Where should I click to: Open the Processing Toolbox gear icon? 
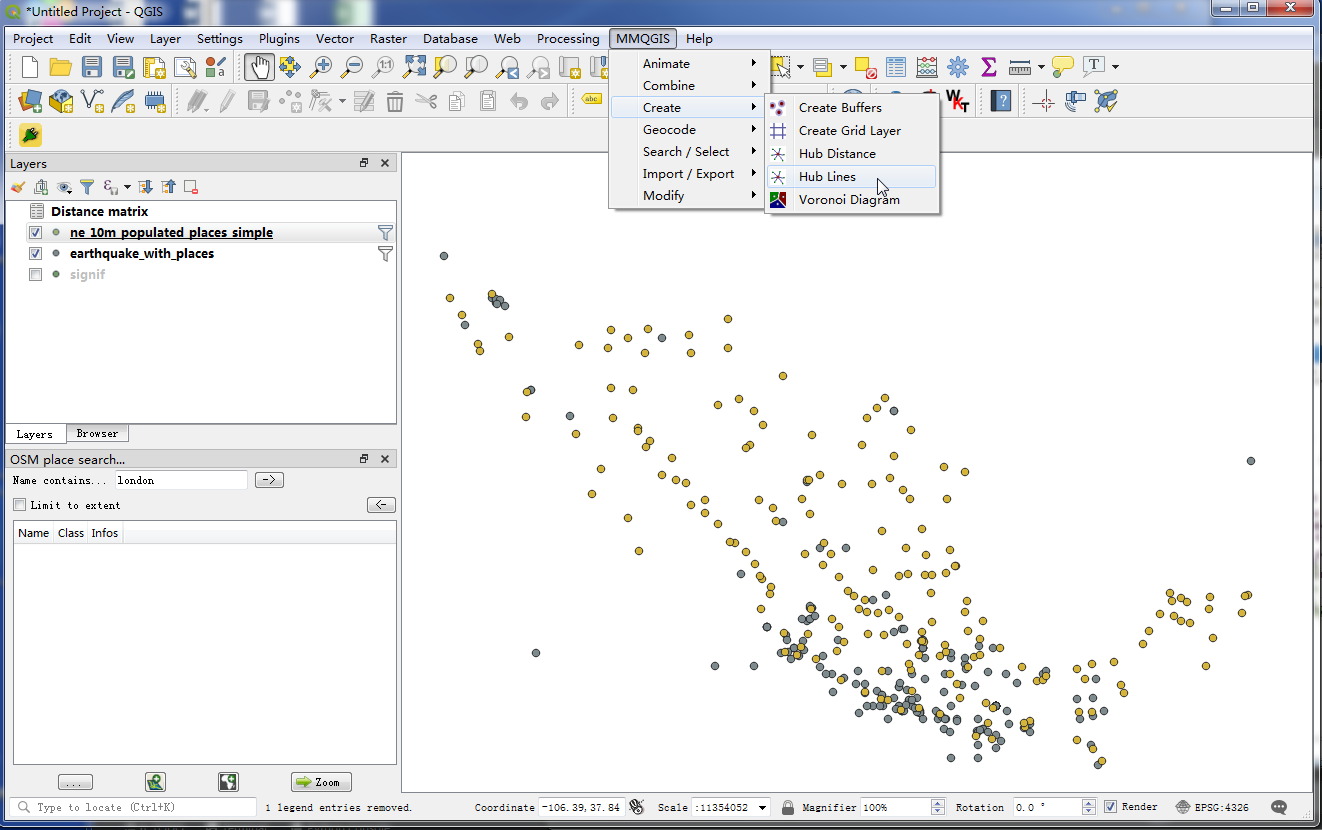tap(958, 67)
